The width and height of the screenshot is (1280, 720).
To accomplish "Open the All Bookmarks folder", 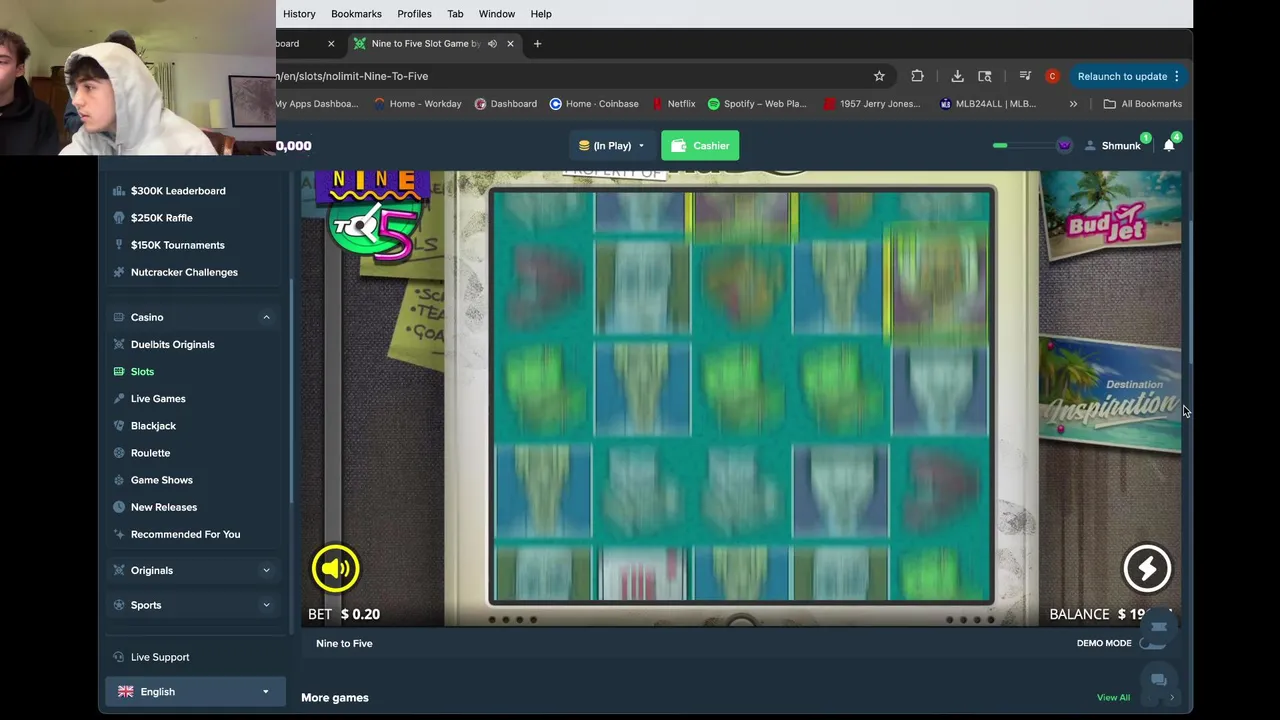I will pos(1142,104).
